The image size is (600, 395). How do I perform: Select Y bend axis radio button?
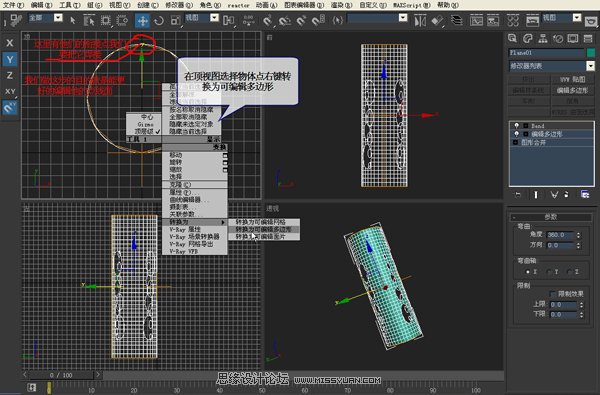tap(549, 272)
